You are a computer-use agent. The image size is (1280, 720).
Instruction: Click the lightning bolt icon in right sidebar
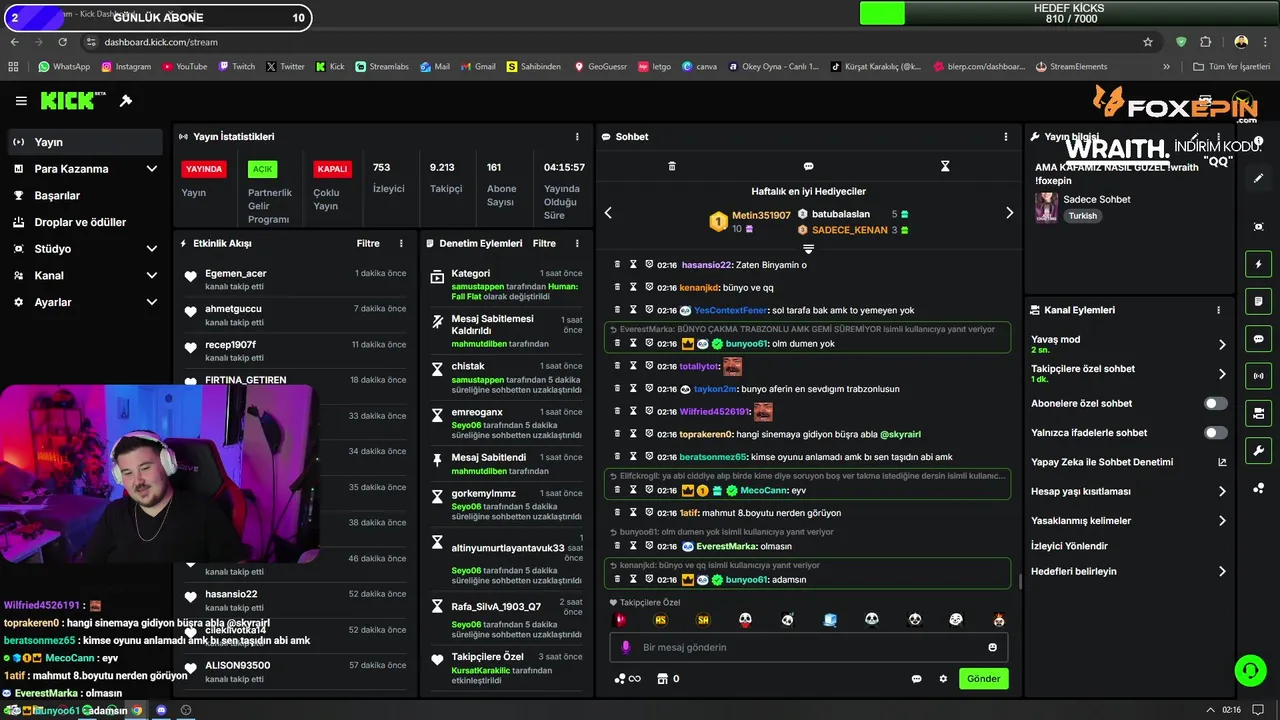click(1258, 264)
